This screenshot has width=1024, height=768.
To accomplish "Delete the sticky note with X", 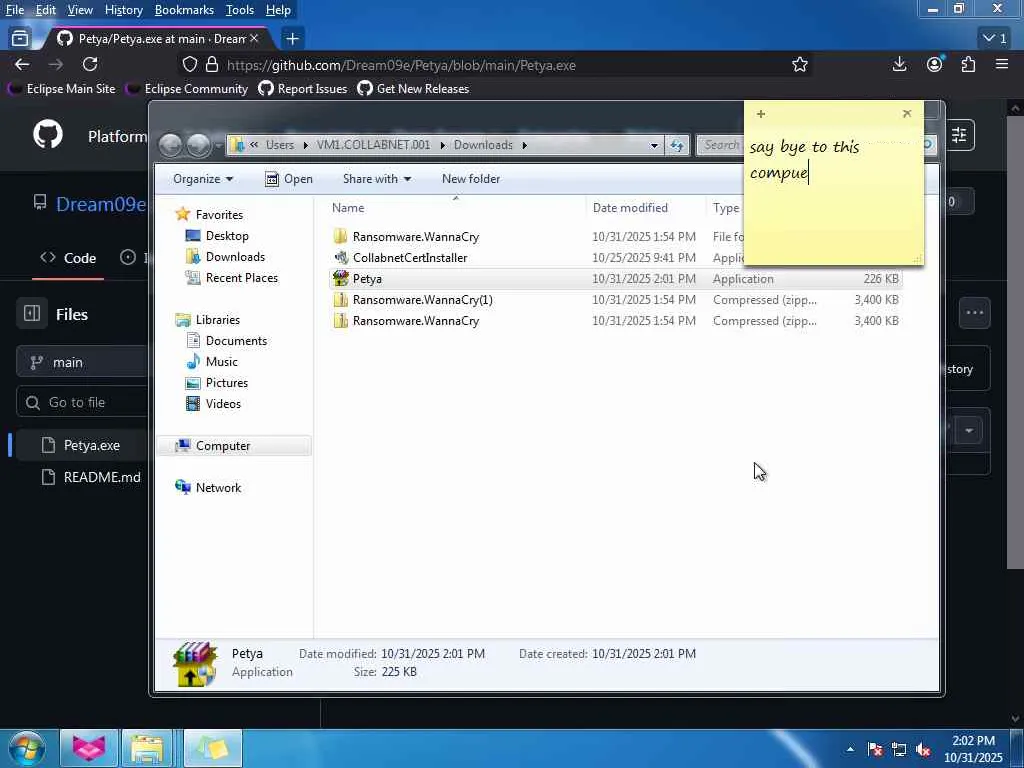I will (906, 114).
